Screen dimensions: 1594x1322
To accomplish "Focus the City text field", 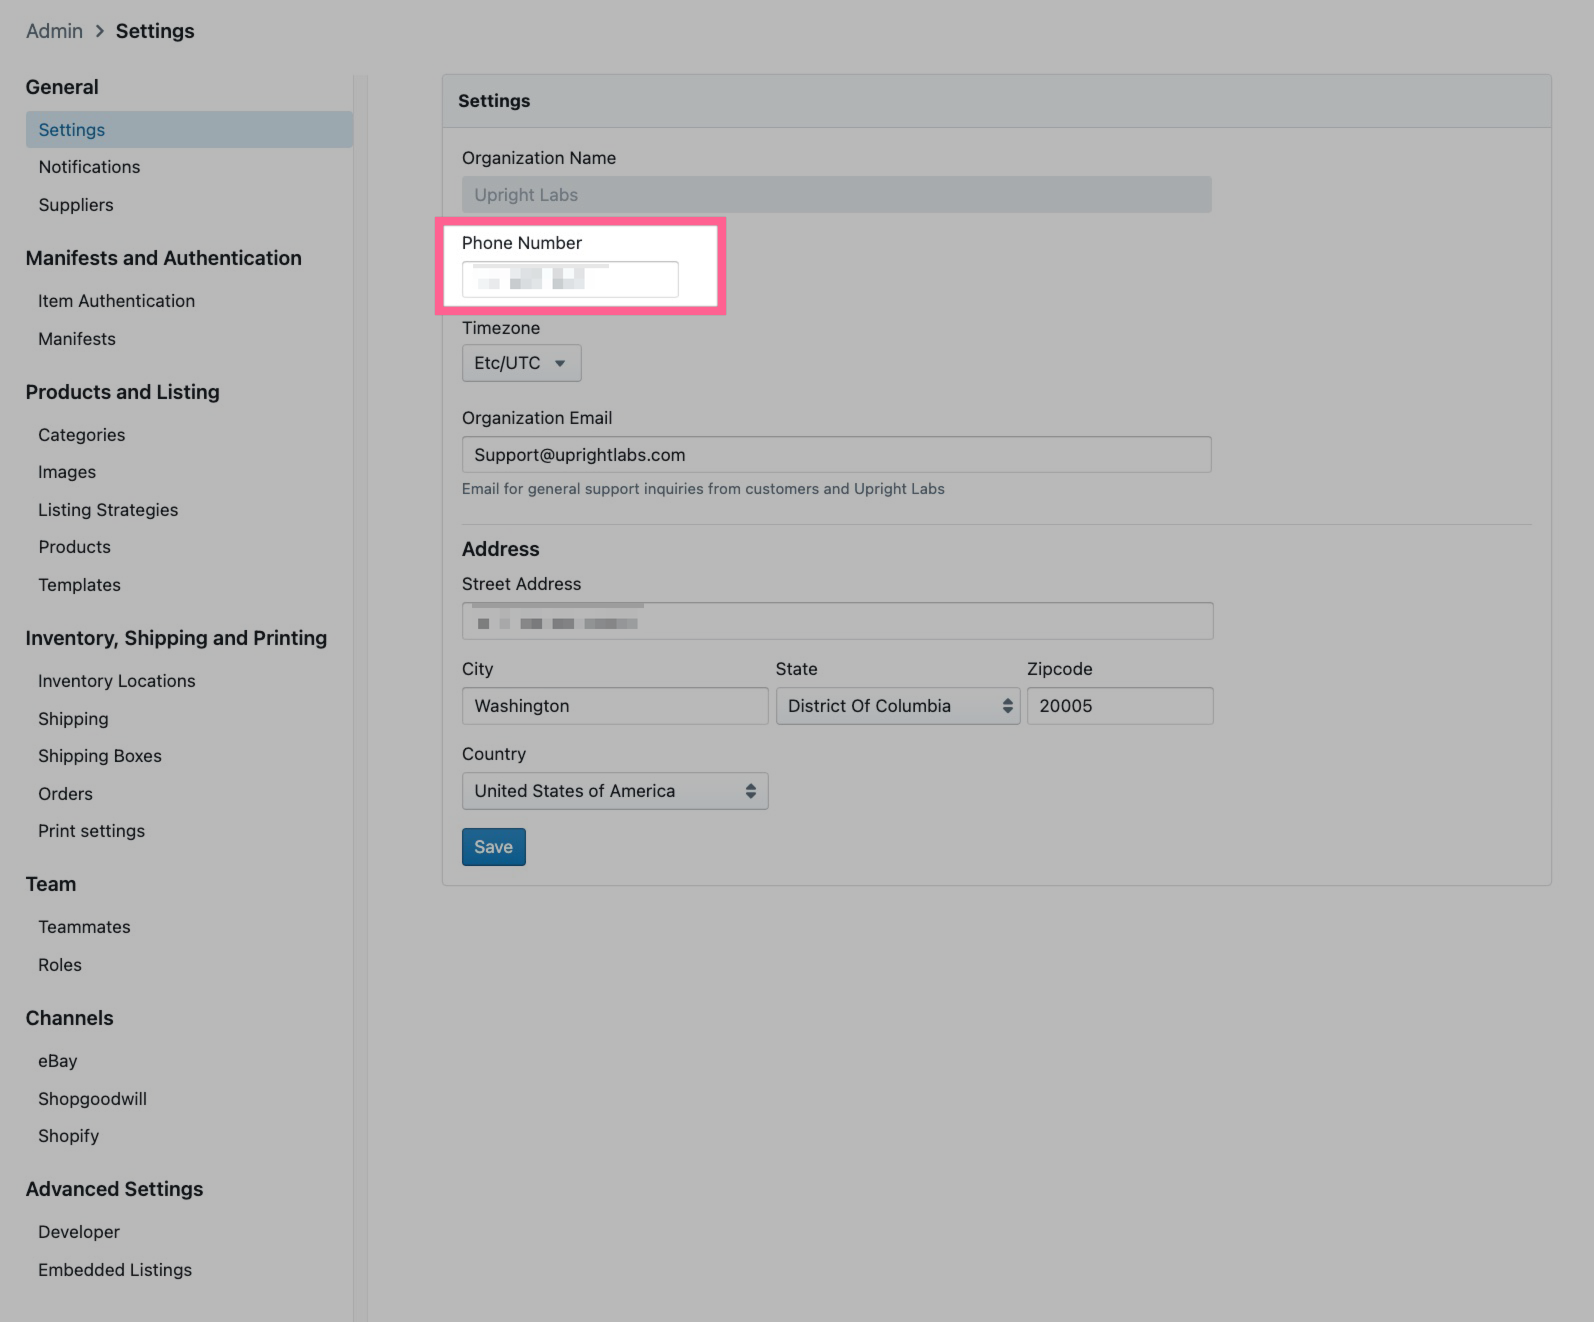I will [614, 706].
